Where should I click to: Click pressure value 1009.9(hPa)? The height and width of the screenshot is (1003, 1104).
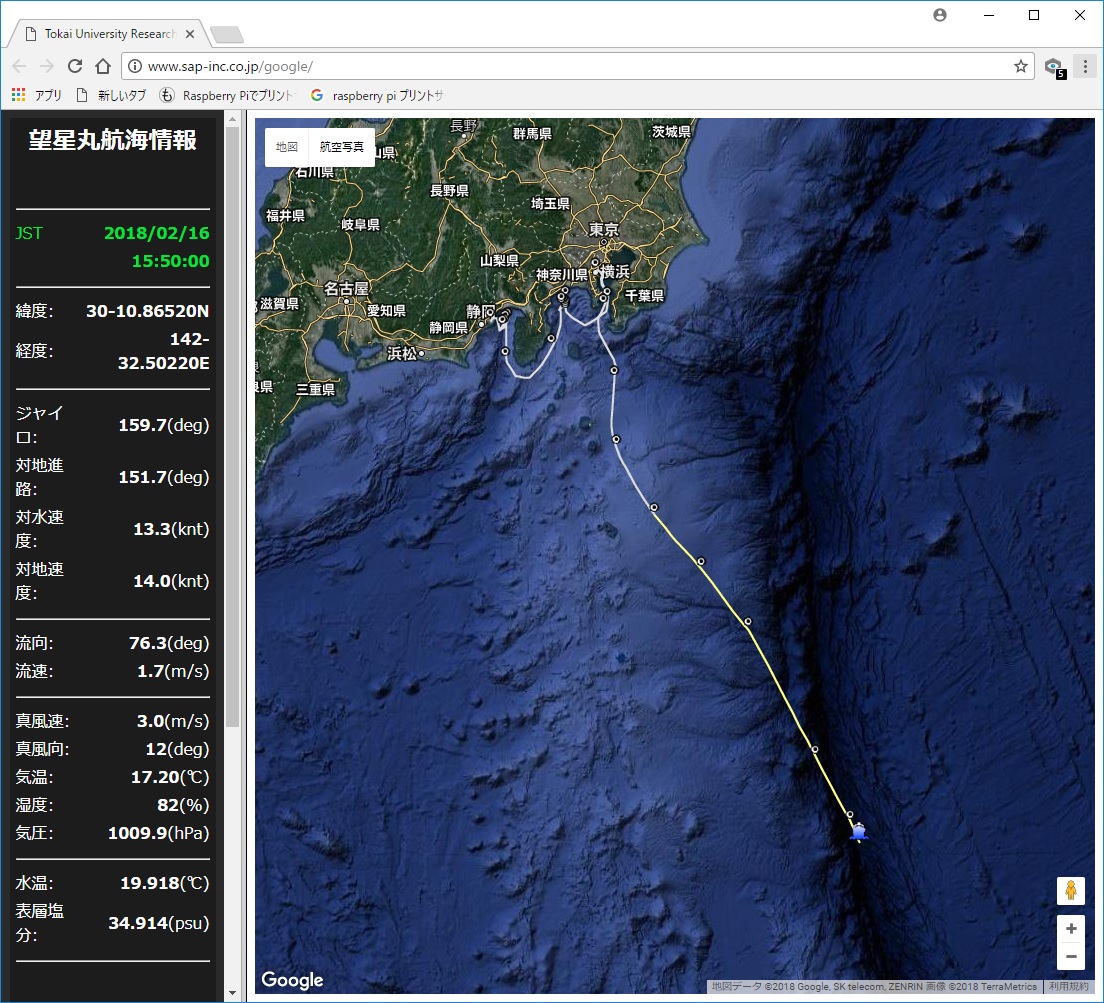tap(158, 833)
